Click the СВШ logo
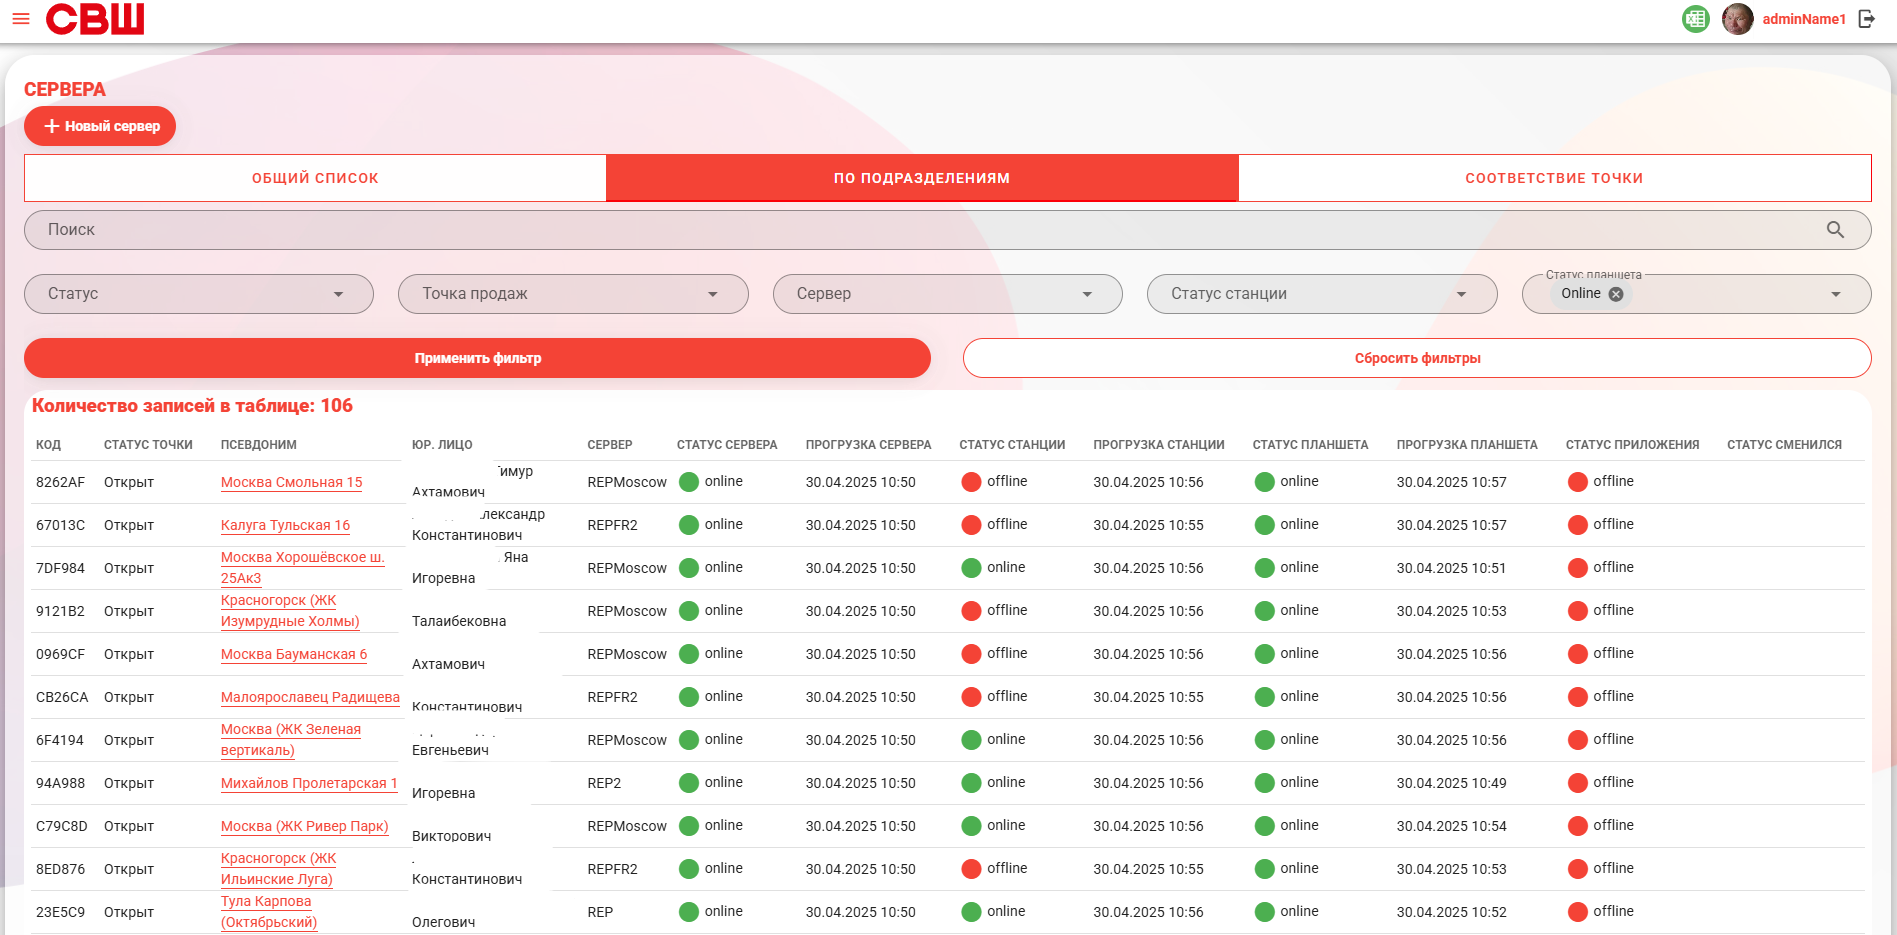The image size is (1897, 935). (x=95, y=19)
